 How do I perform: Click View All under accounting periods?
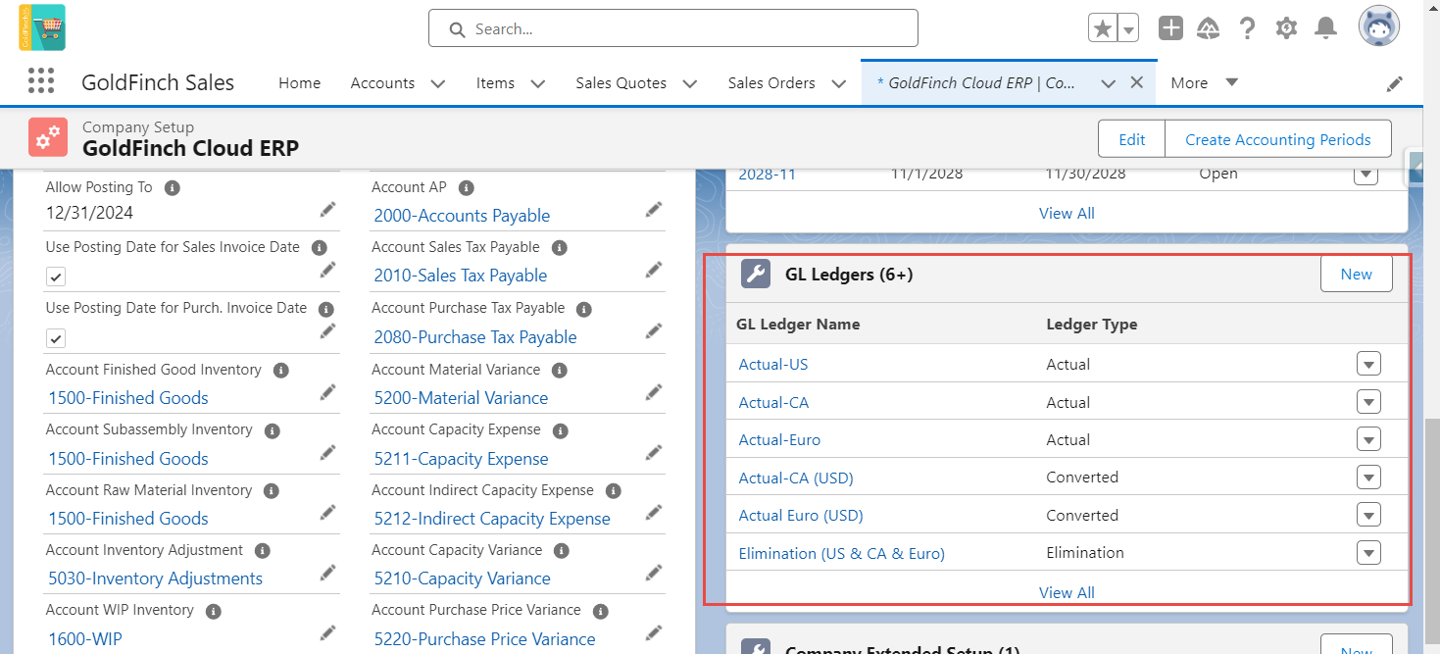click(1067, 213)
